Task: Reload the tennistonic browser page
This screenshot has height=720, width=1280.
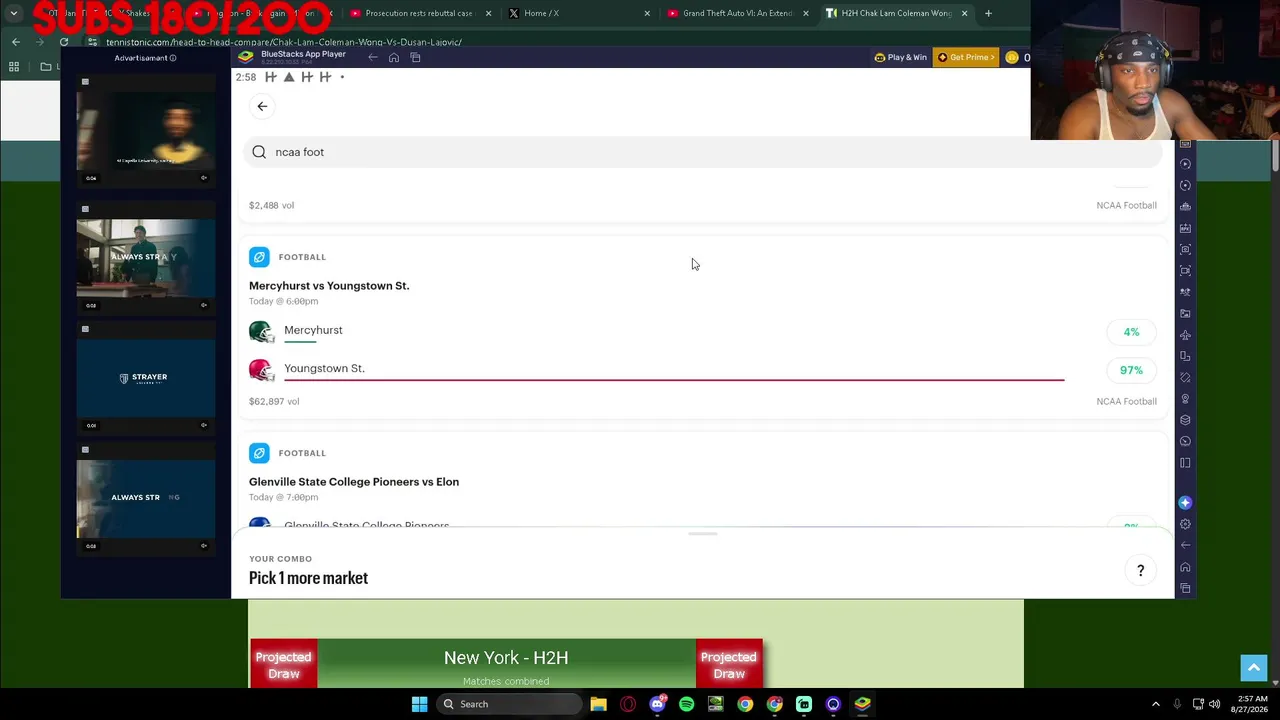Action: coord(64,42)
